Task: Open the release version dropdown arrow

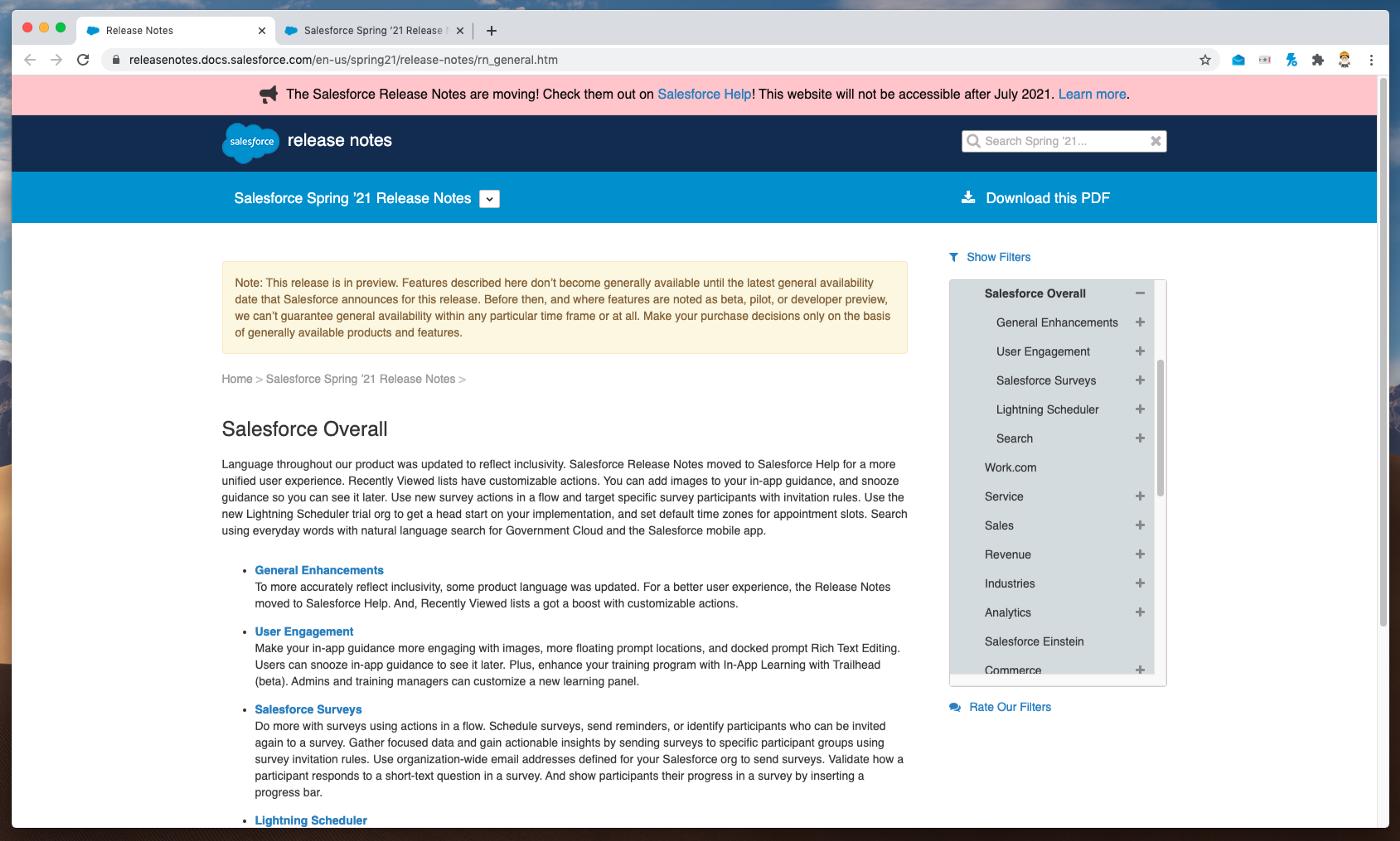Action: pyautogui.click(x=489, y=198)
